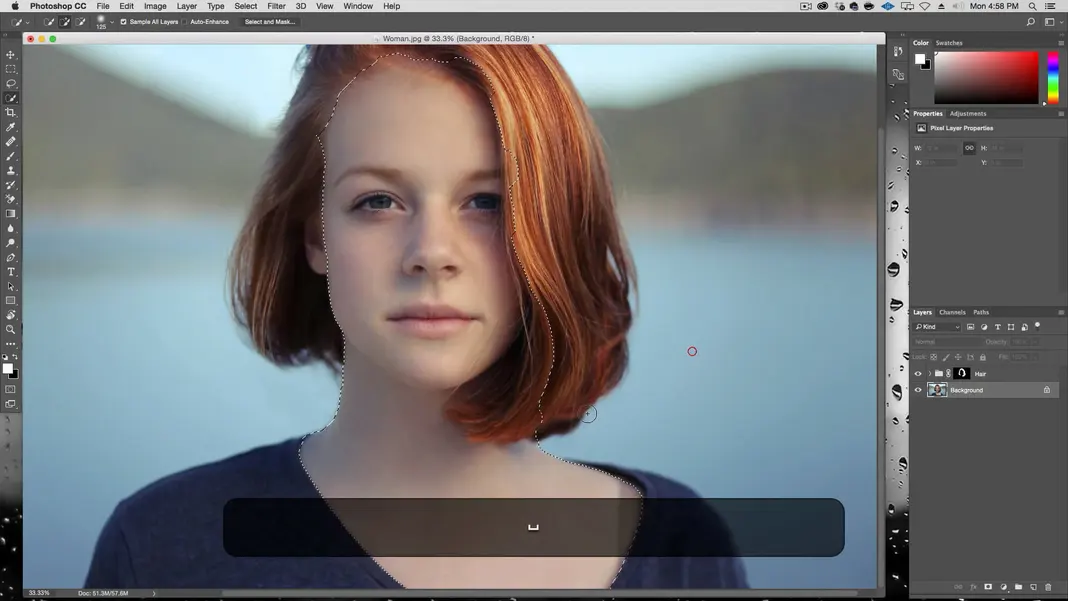The height and width of the screenshot is (601, 1068).
Task: Click hue spectrum slider in Color panel
Action: 1053,78
